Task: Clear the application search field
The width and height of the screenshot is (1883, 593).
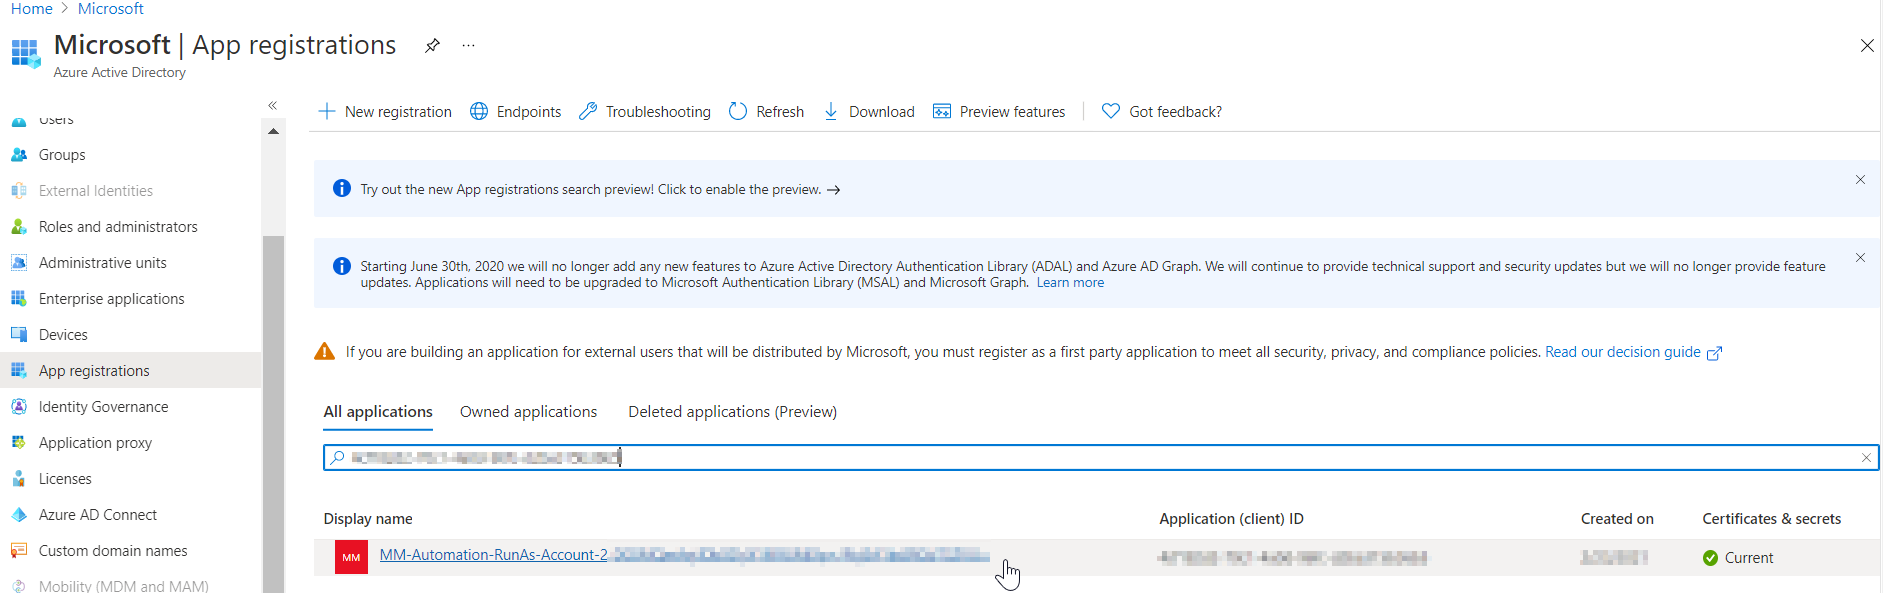Action: click(x=1866, y=458)
